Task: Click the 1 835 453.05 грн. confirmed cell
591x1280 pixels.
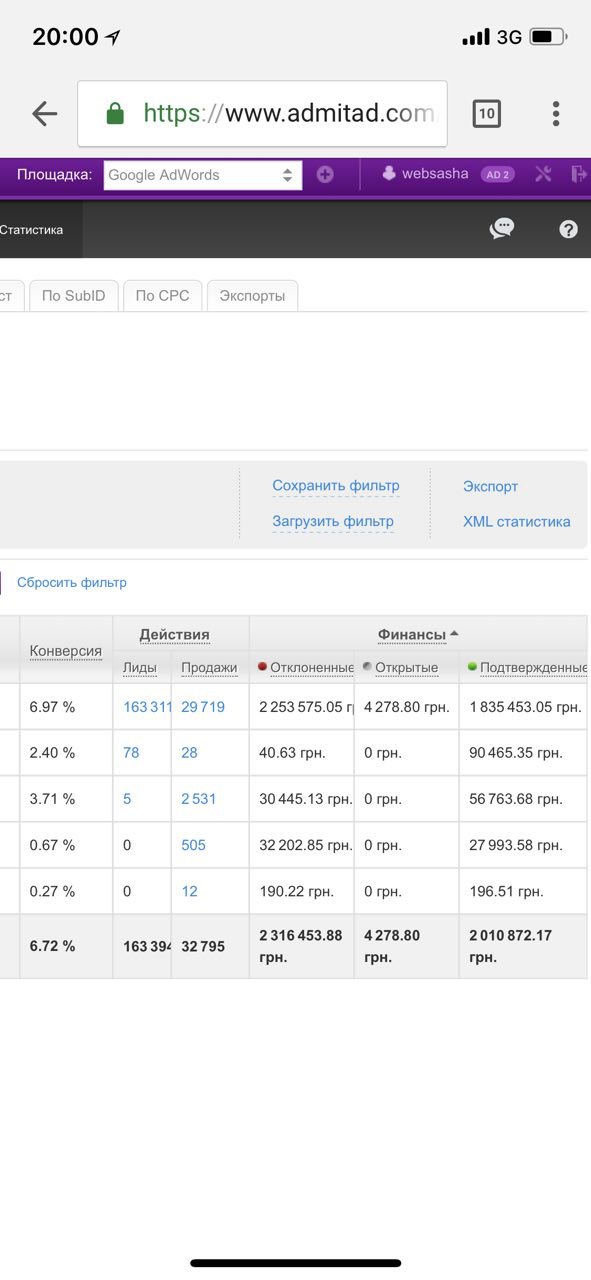Action: click(x=525, y=707)
